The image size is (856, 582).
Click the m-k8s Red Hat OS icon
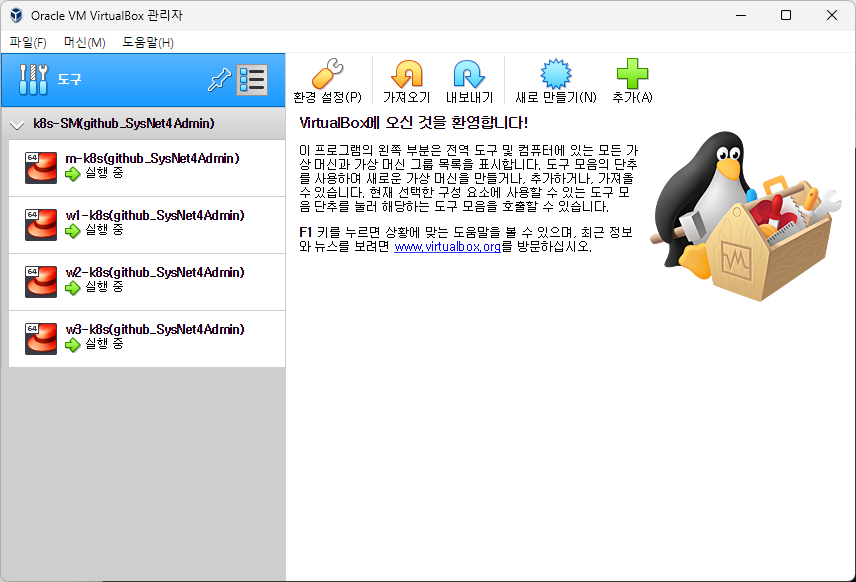tap(41, 168)
